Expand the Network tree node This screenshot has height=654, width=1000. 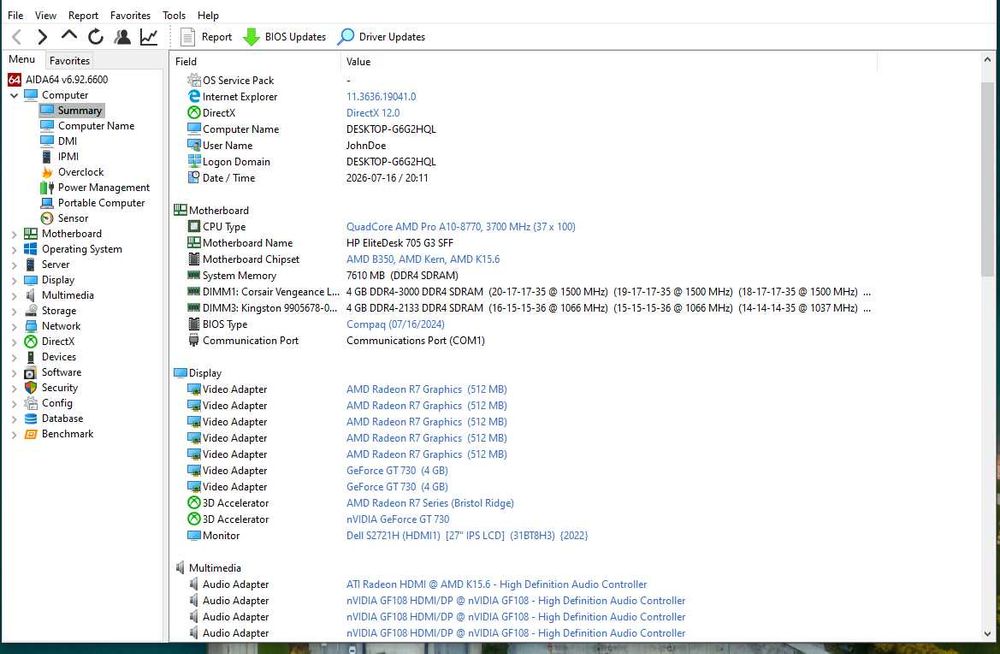[x=14, y=326]
